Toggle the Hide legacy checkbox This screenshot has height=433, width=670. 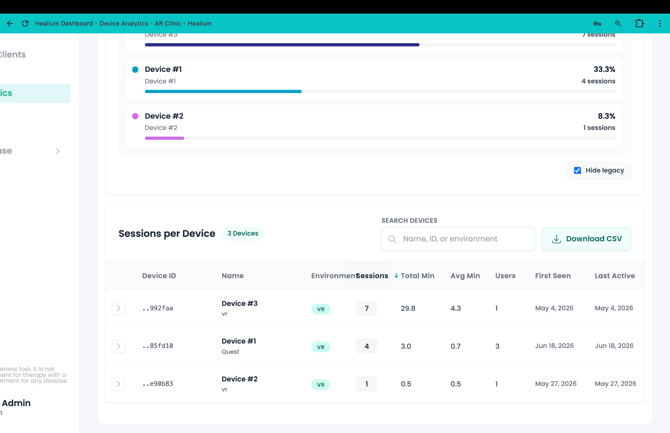coord(577,171)
